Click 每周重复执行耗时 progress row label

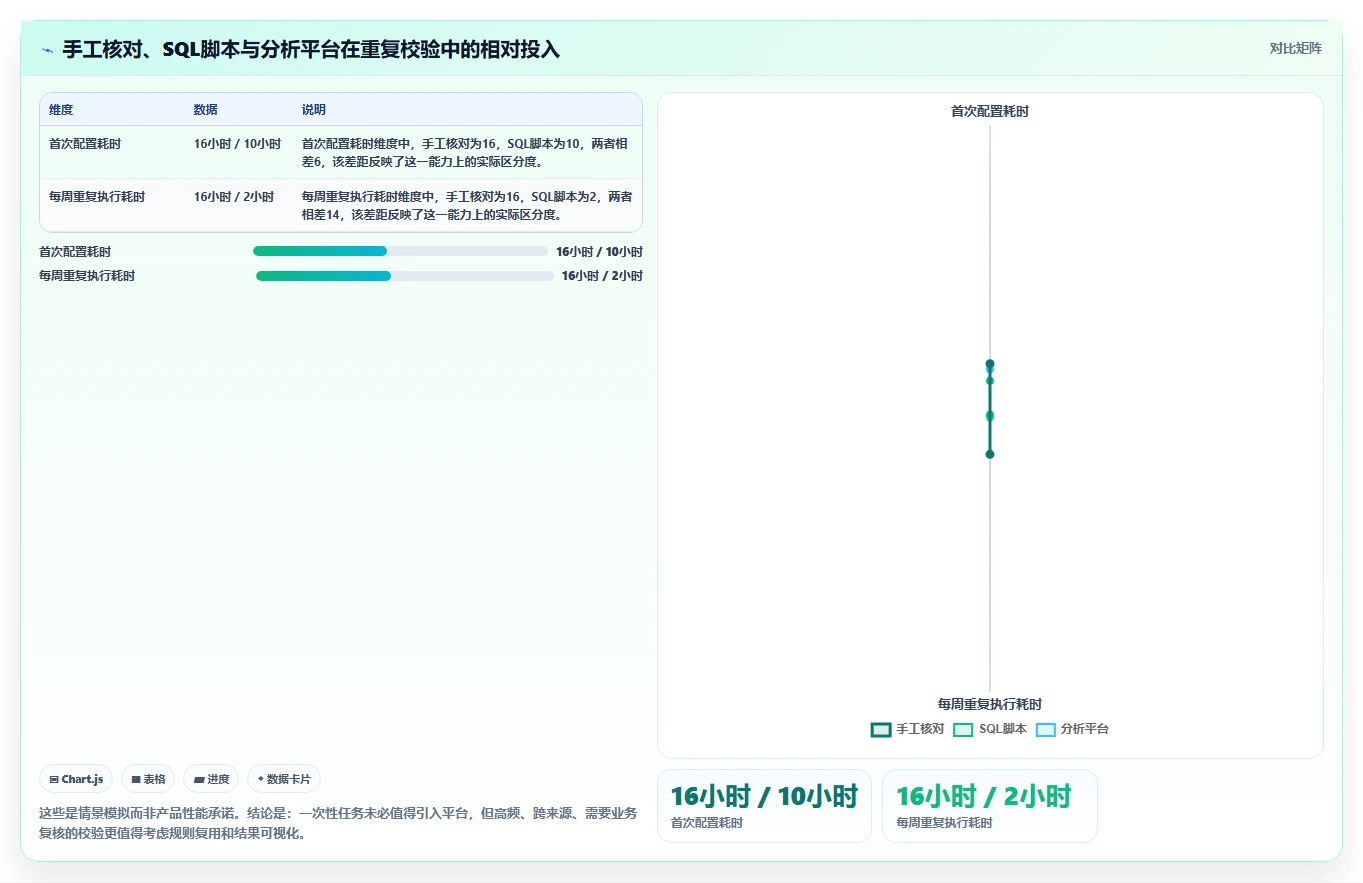point(87,276)
